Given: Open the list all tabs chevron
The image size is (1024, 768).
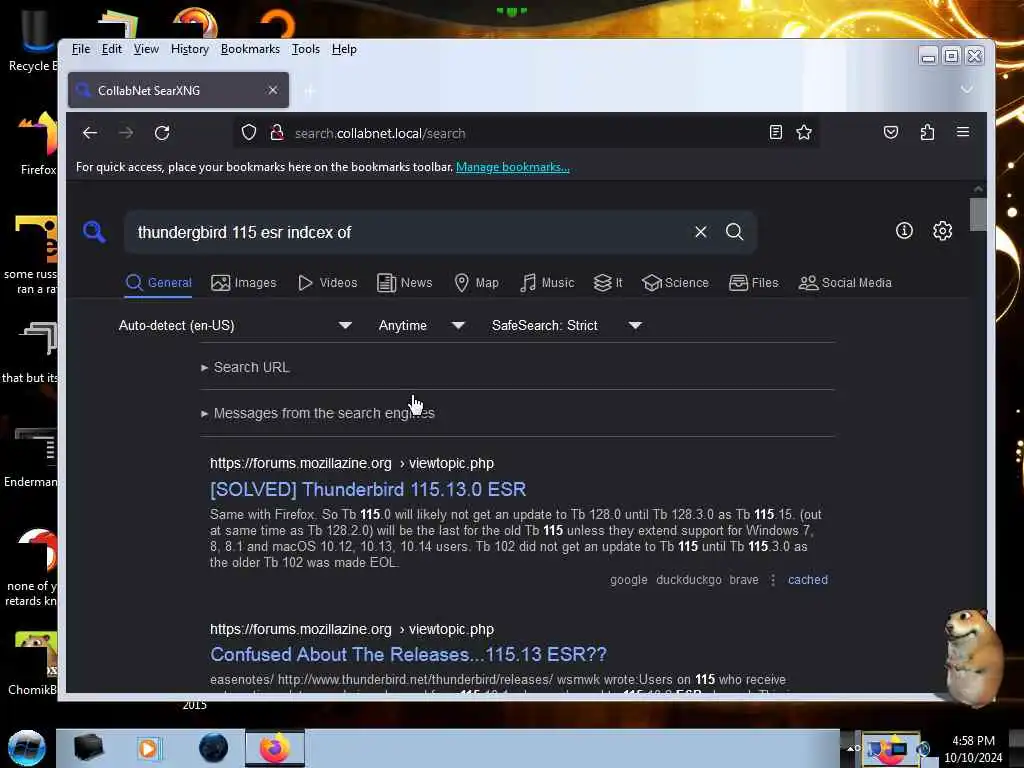Looking at the screenshot, I should (967, 89).
